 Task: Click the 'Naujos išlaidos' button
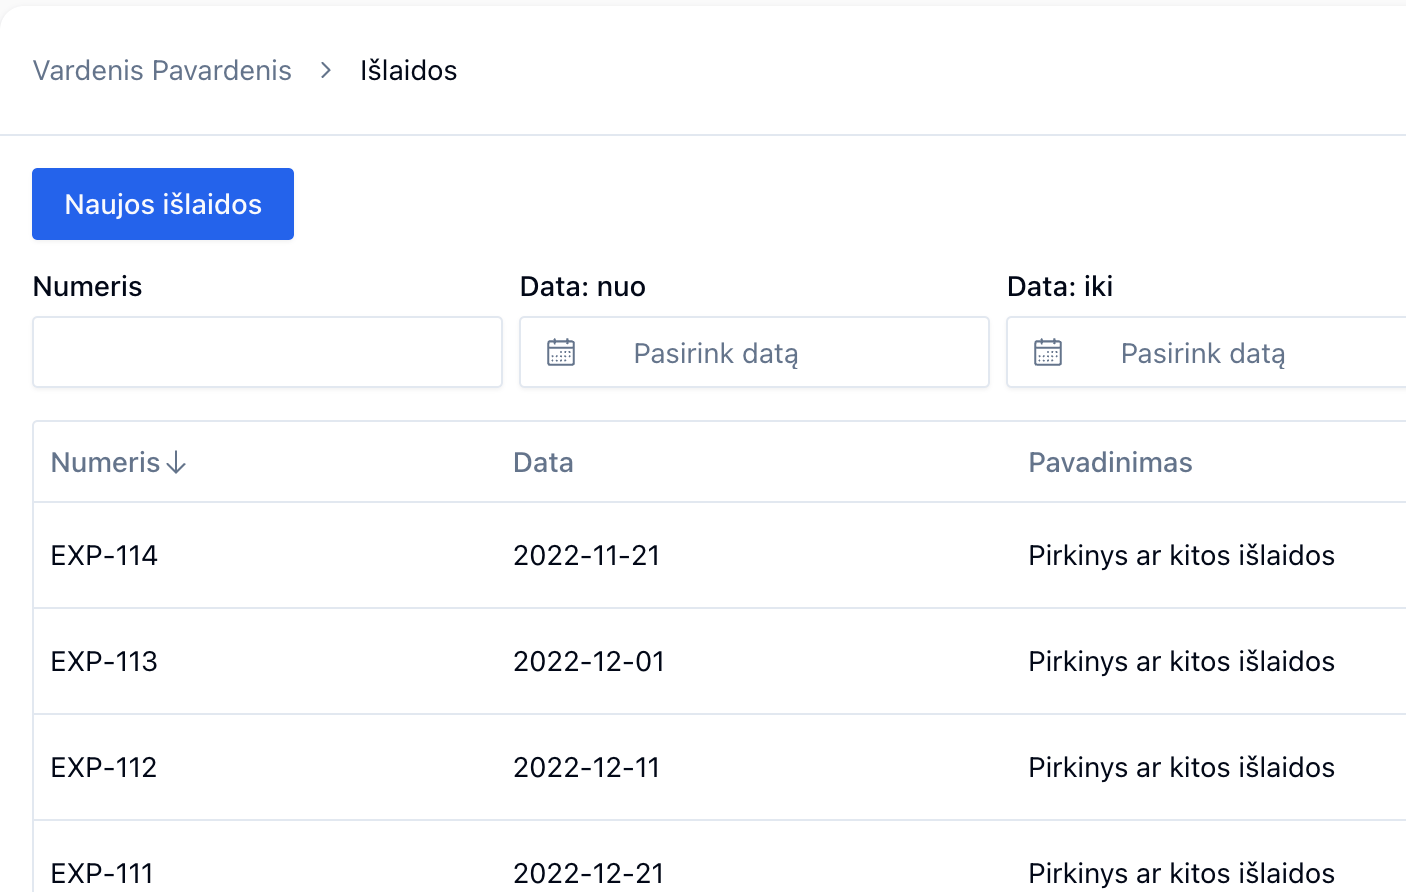162,204
